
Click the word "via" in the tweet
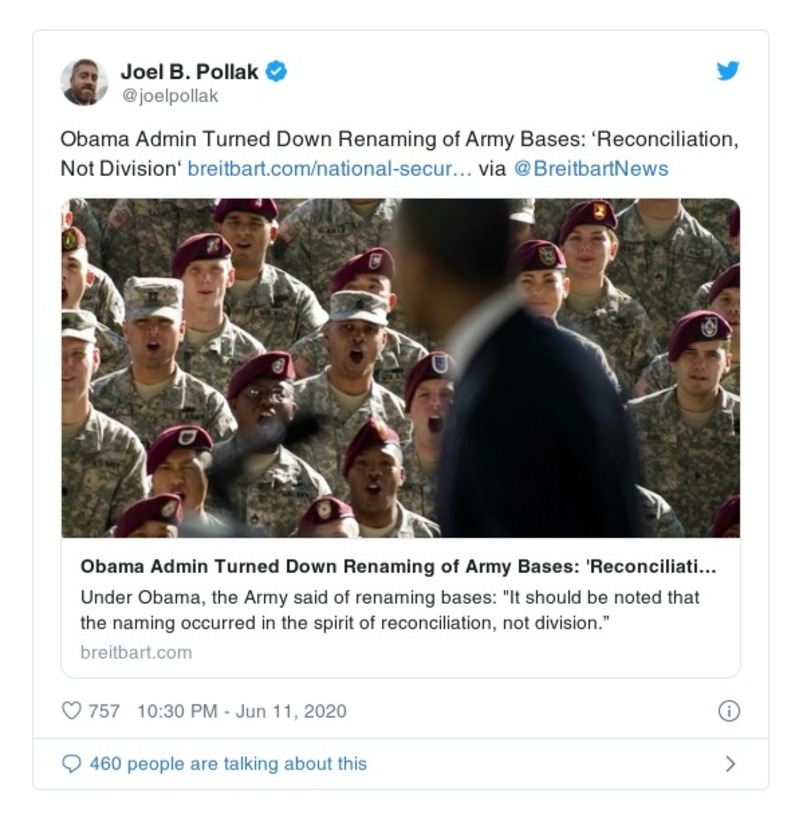492,168
